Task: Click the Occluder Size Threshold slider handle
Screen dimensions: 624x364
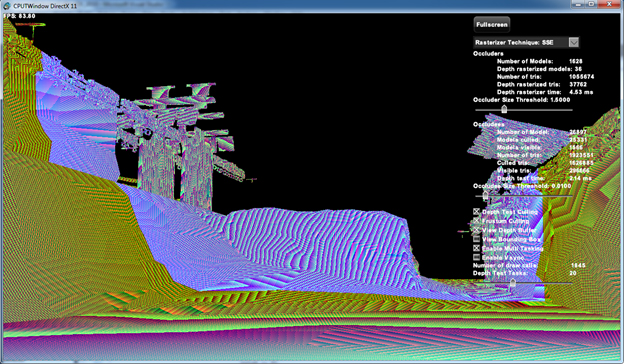Action: click(504, 109)
